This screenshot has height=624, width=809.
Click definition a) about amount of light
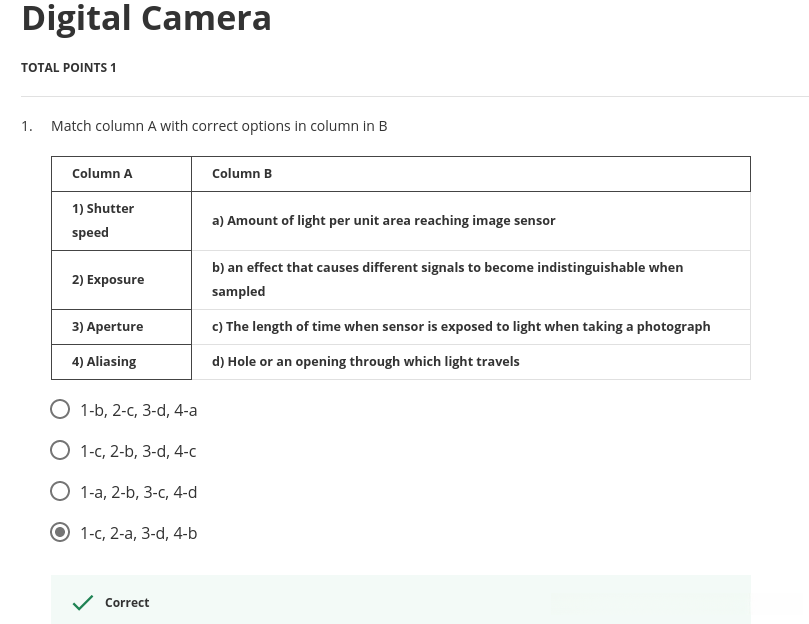[383, 221]
